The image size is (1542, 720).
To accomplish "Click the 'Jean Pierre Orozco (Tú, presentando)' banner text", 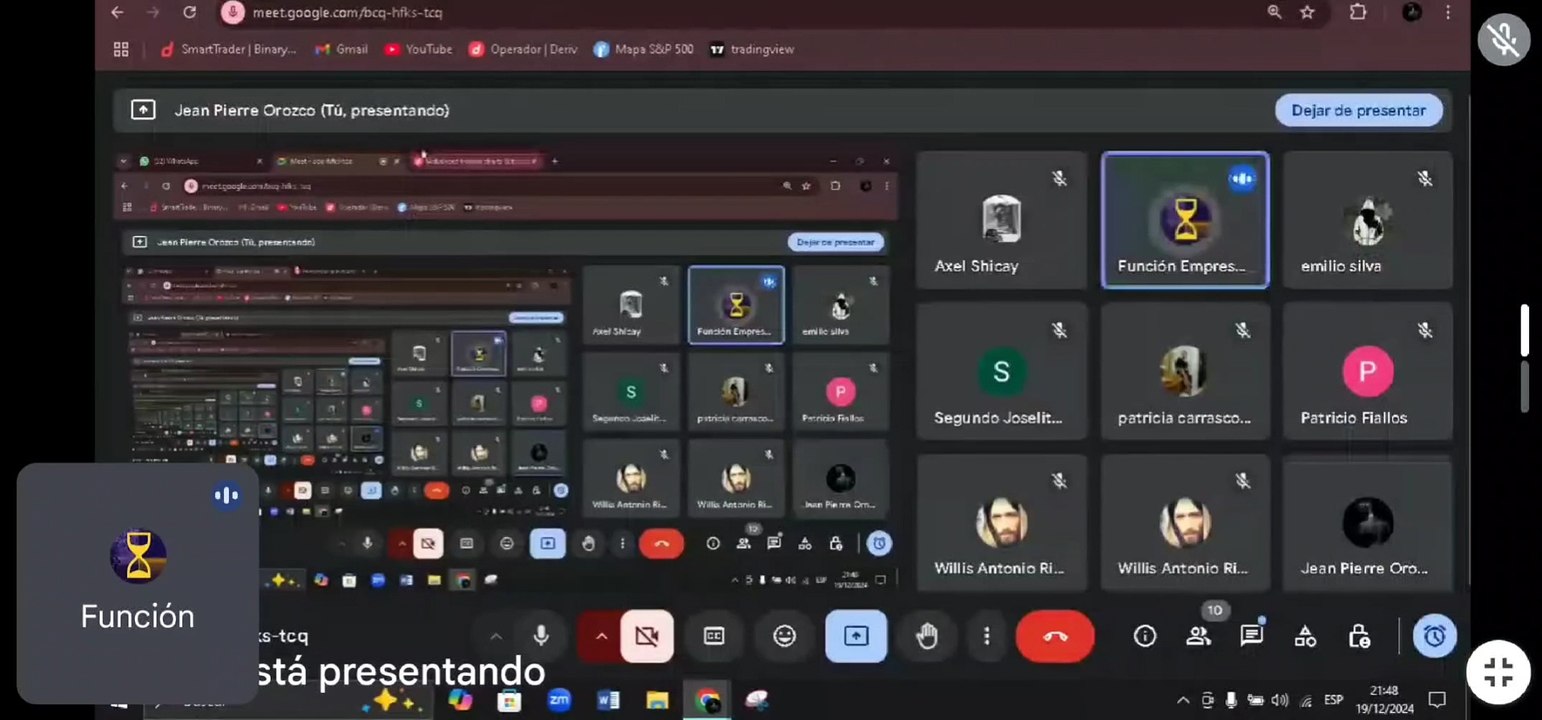I will [312, 110].
